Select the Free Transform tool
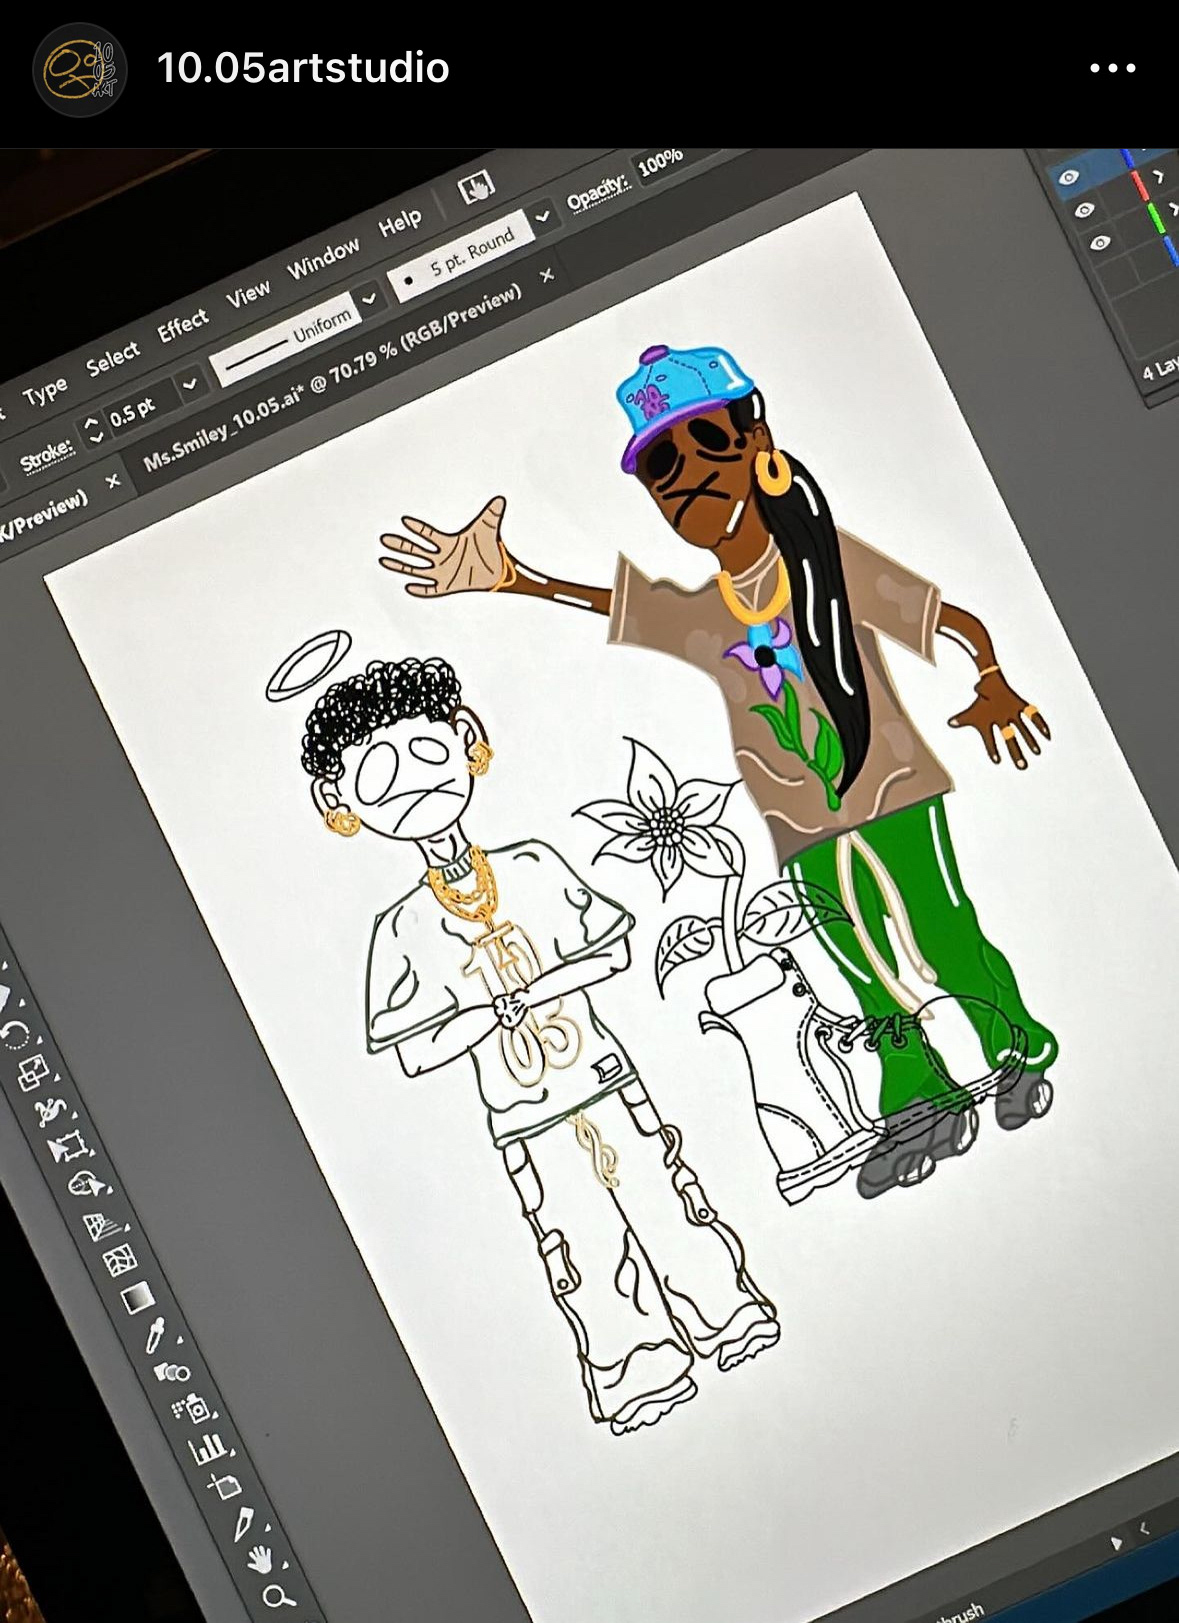This screenshot has height=1623, width=1179. [67, 1147]
